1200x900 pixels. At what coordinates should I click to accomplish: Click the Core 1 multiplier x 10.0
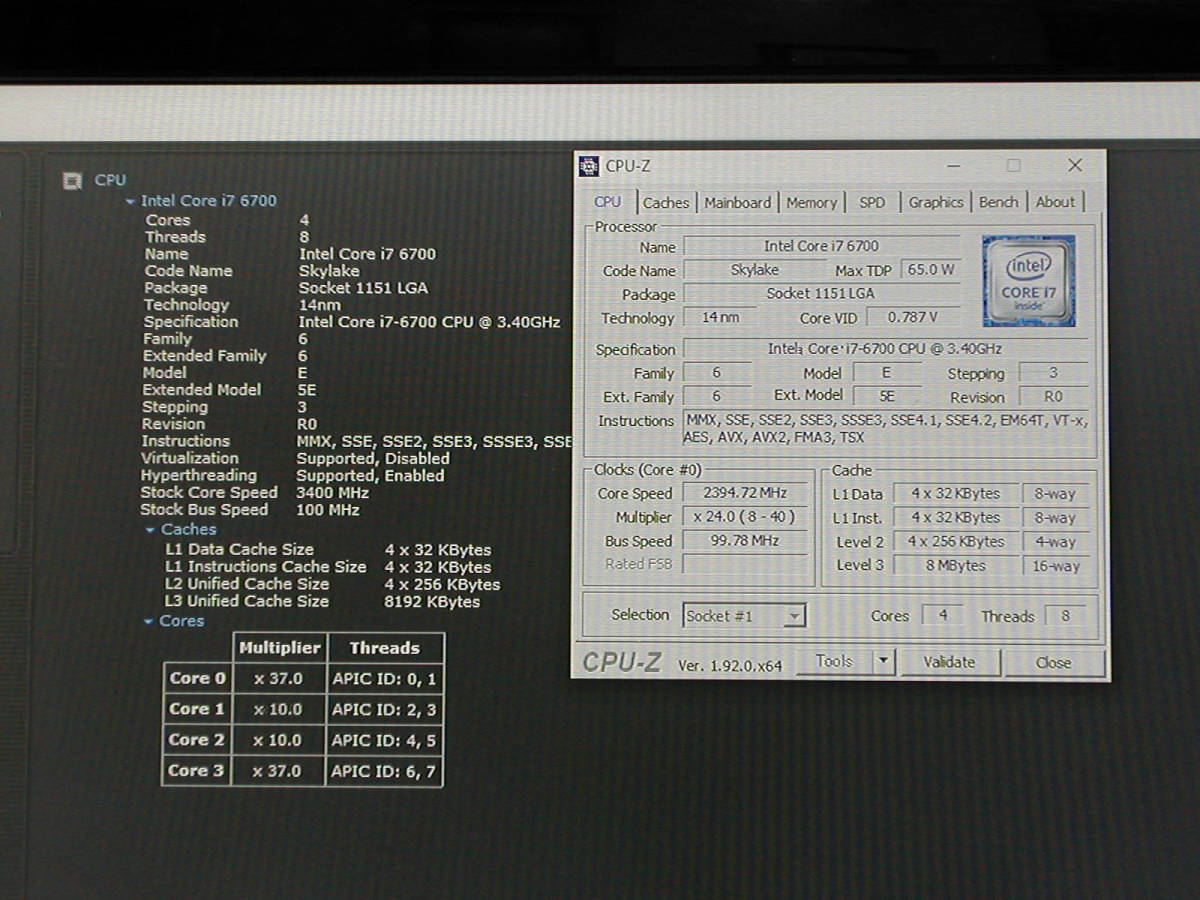pos(278,710)
